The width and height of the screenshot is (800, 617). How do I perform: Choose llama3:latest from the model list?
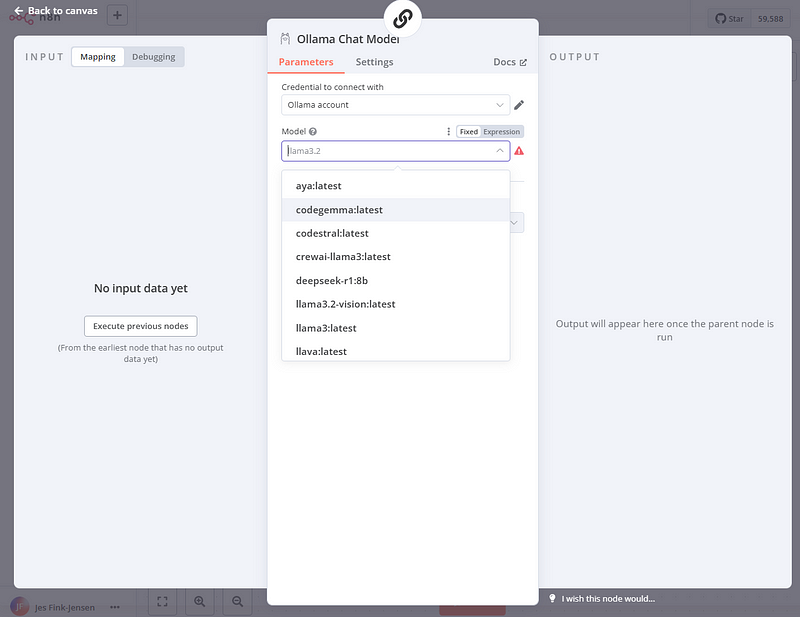(395, 328)
